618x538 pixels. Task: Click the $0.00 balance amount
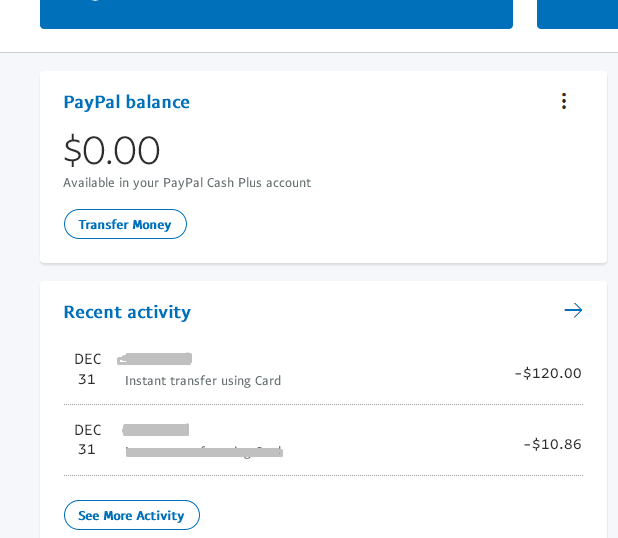112,150
